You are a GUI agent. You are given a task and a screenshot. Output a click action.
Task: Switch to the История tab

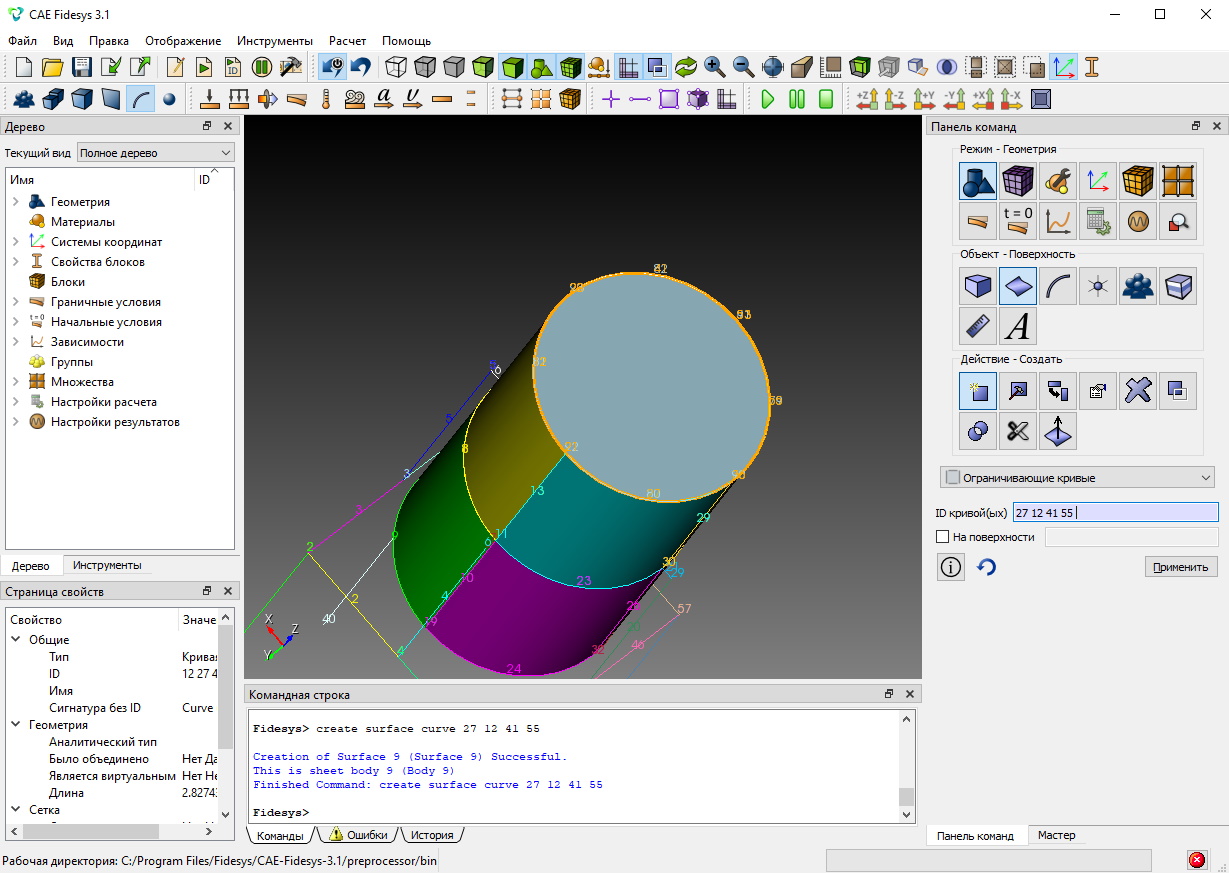(x=432, y=835)
